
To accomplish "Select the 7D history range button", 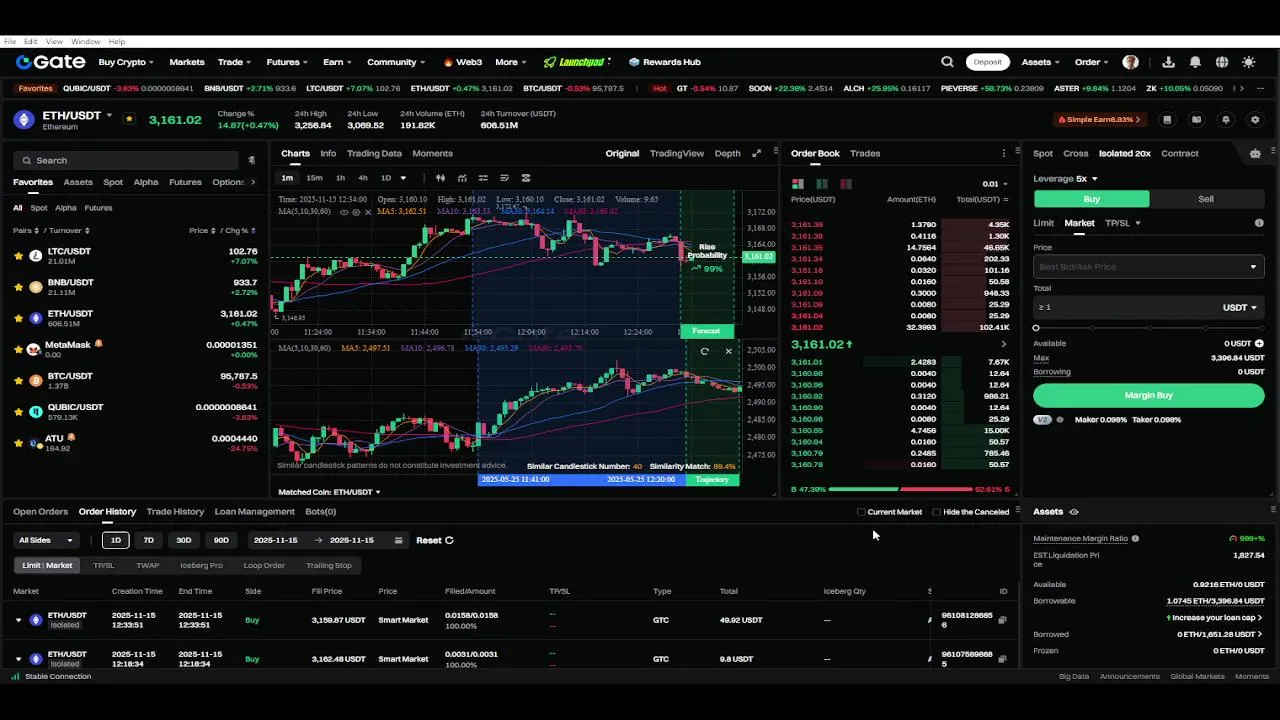I will coord(148,540).
